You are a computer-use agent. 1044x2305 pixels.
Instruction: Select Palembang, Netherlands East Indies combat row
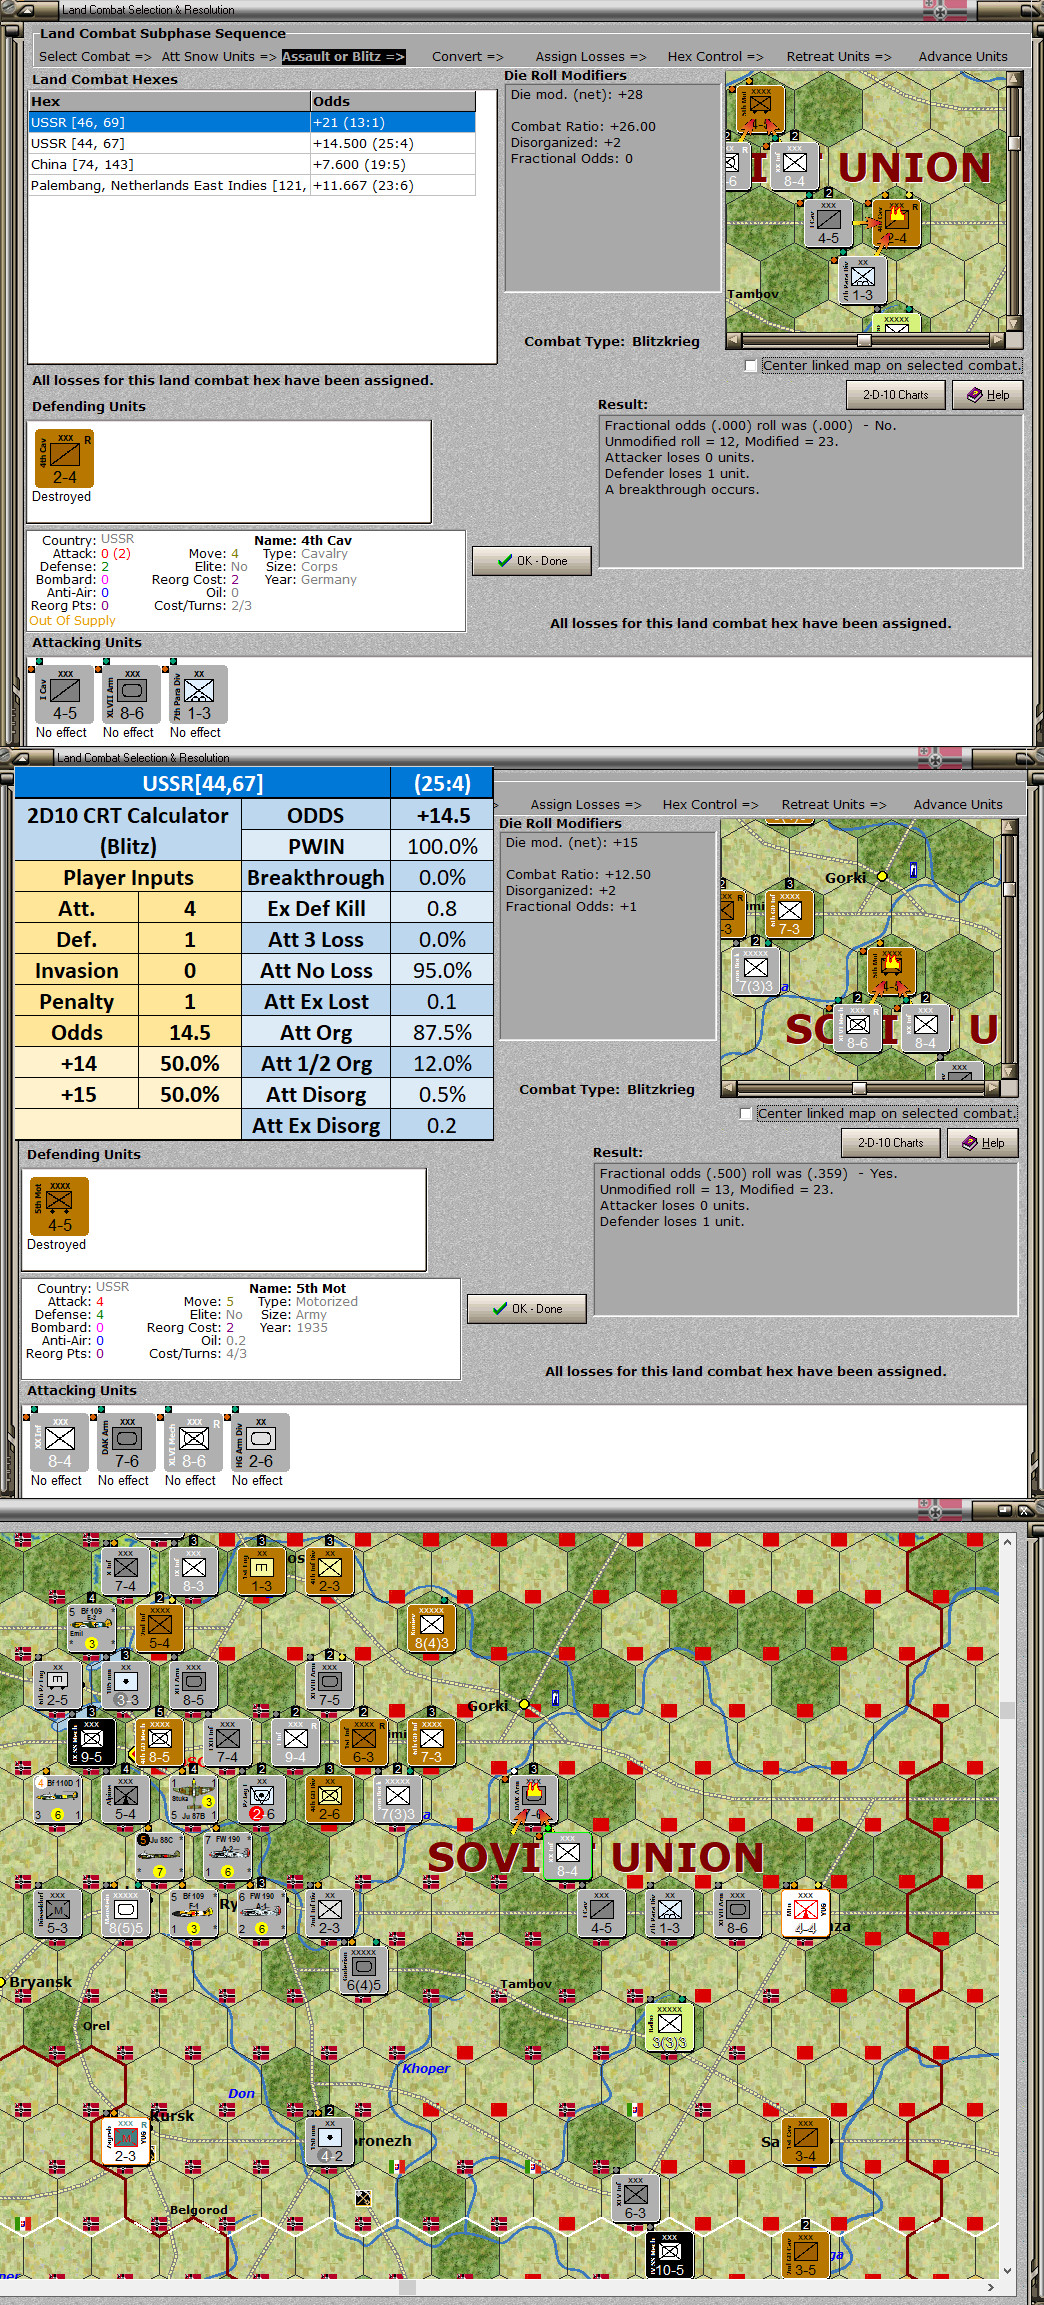pos(252,186)
